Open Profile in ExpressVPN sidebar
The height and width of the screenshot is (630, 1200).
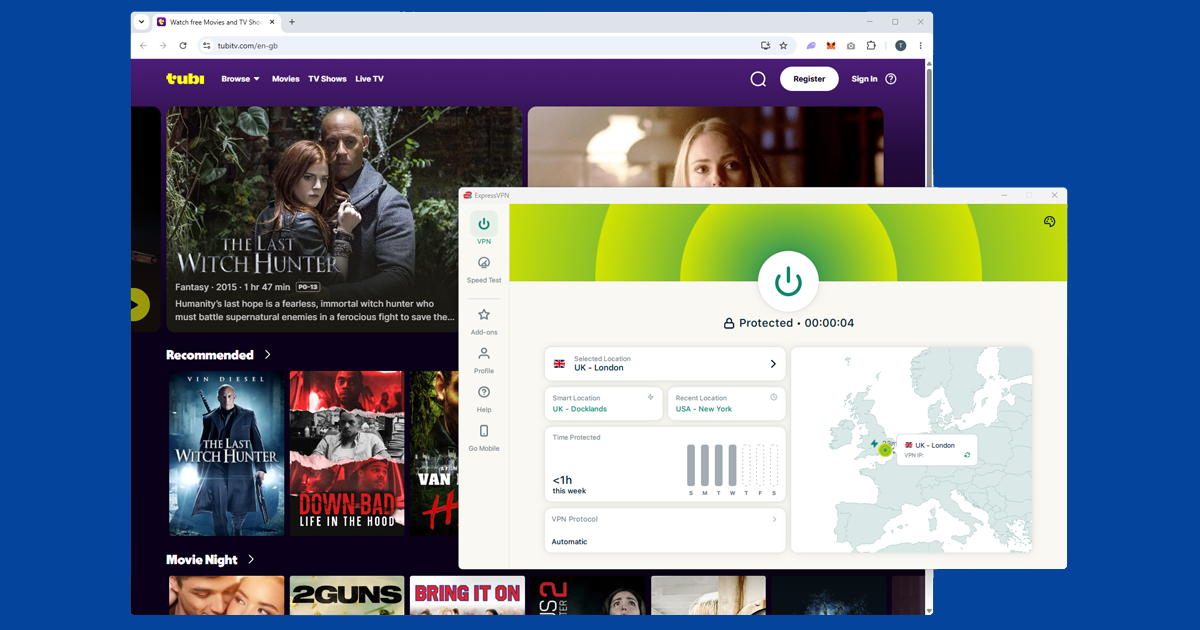click(x=484, y=360)
